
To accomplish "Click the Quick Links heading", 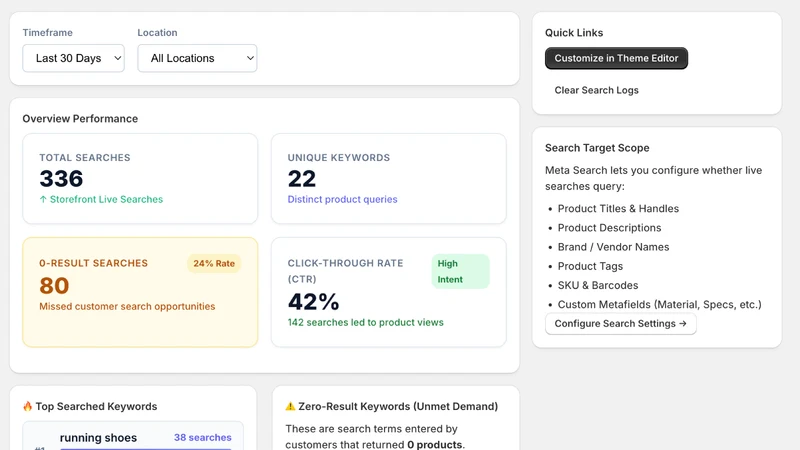I will [x=574, y=33].
